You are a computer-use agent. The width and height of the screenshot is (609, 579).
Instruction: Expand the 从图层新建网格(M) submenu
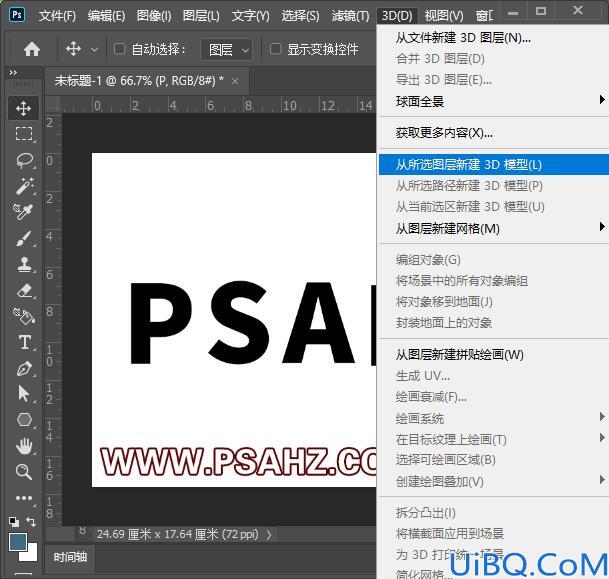click(602, 227)
